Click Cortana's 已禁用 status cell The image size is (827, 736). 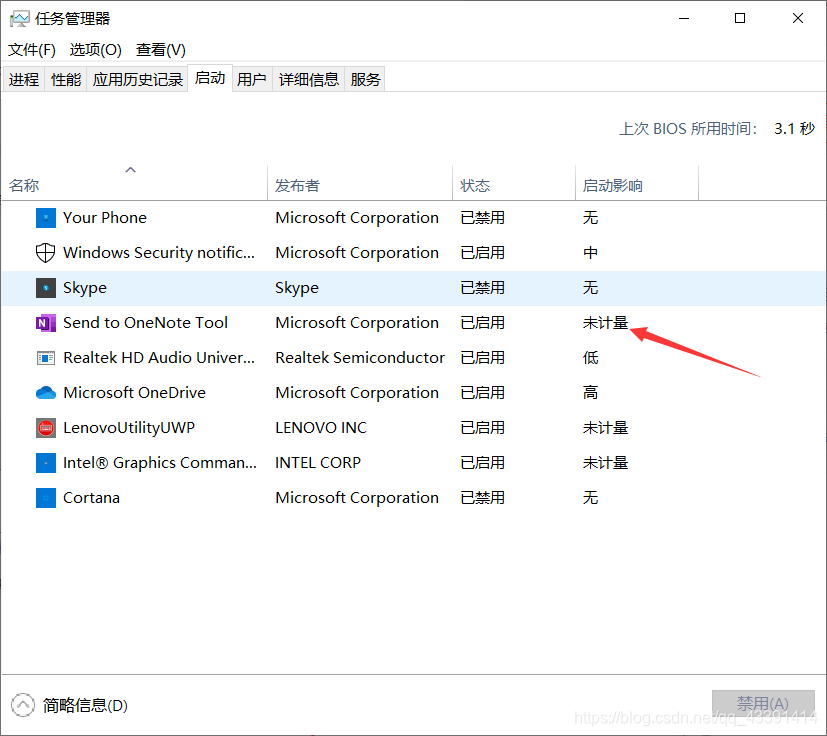coord(482,498)
